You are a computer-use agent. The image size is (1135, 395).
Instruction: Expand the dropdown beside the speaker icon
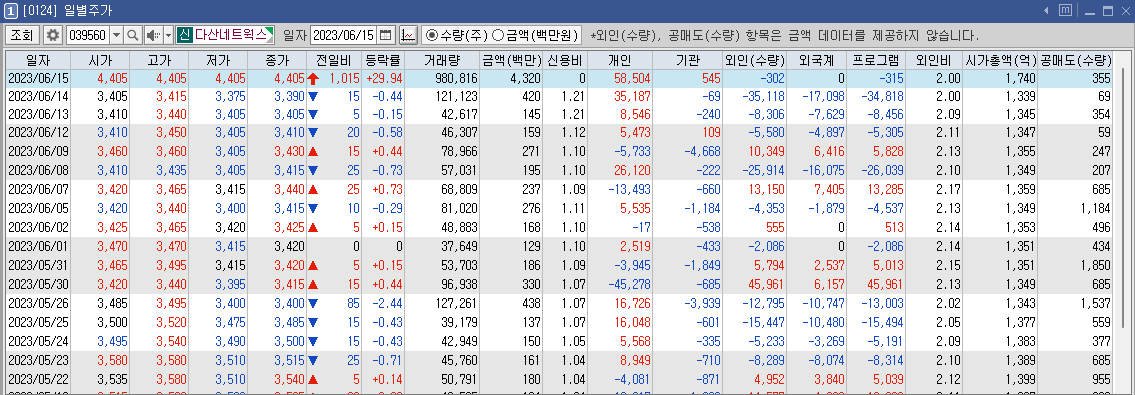[168, 35]
